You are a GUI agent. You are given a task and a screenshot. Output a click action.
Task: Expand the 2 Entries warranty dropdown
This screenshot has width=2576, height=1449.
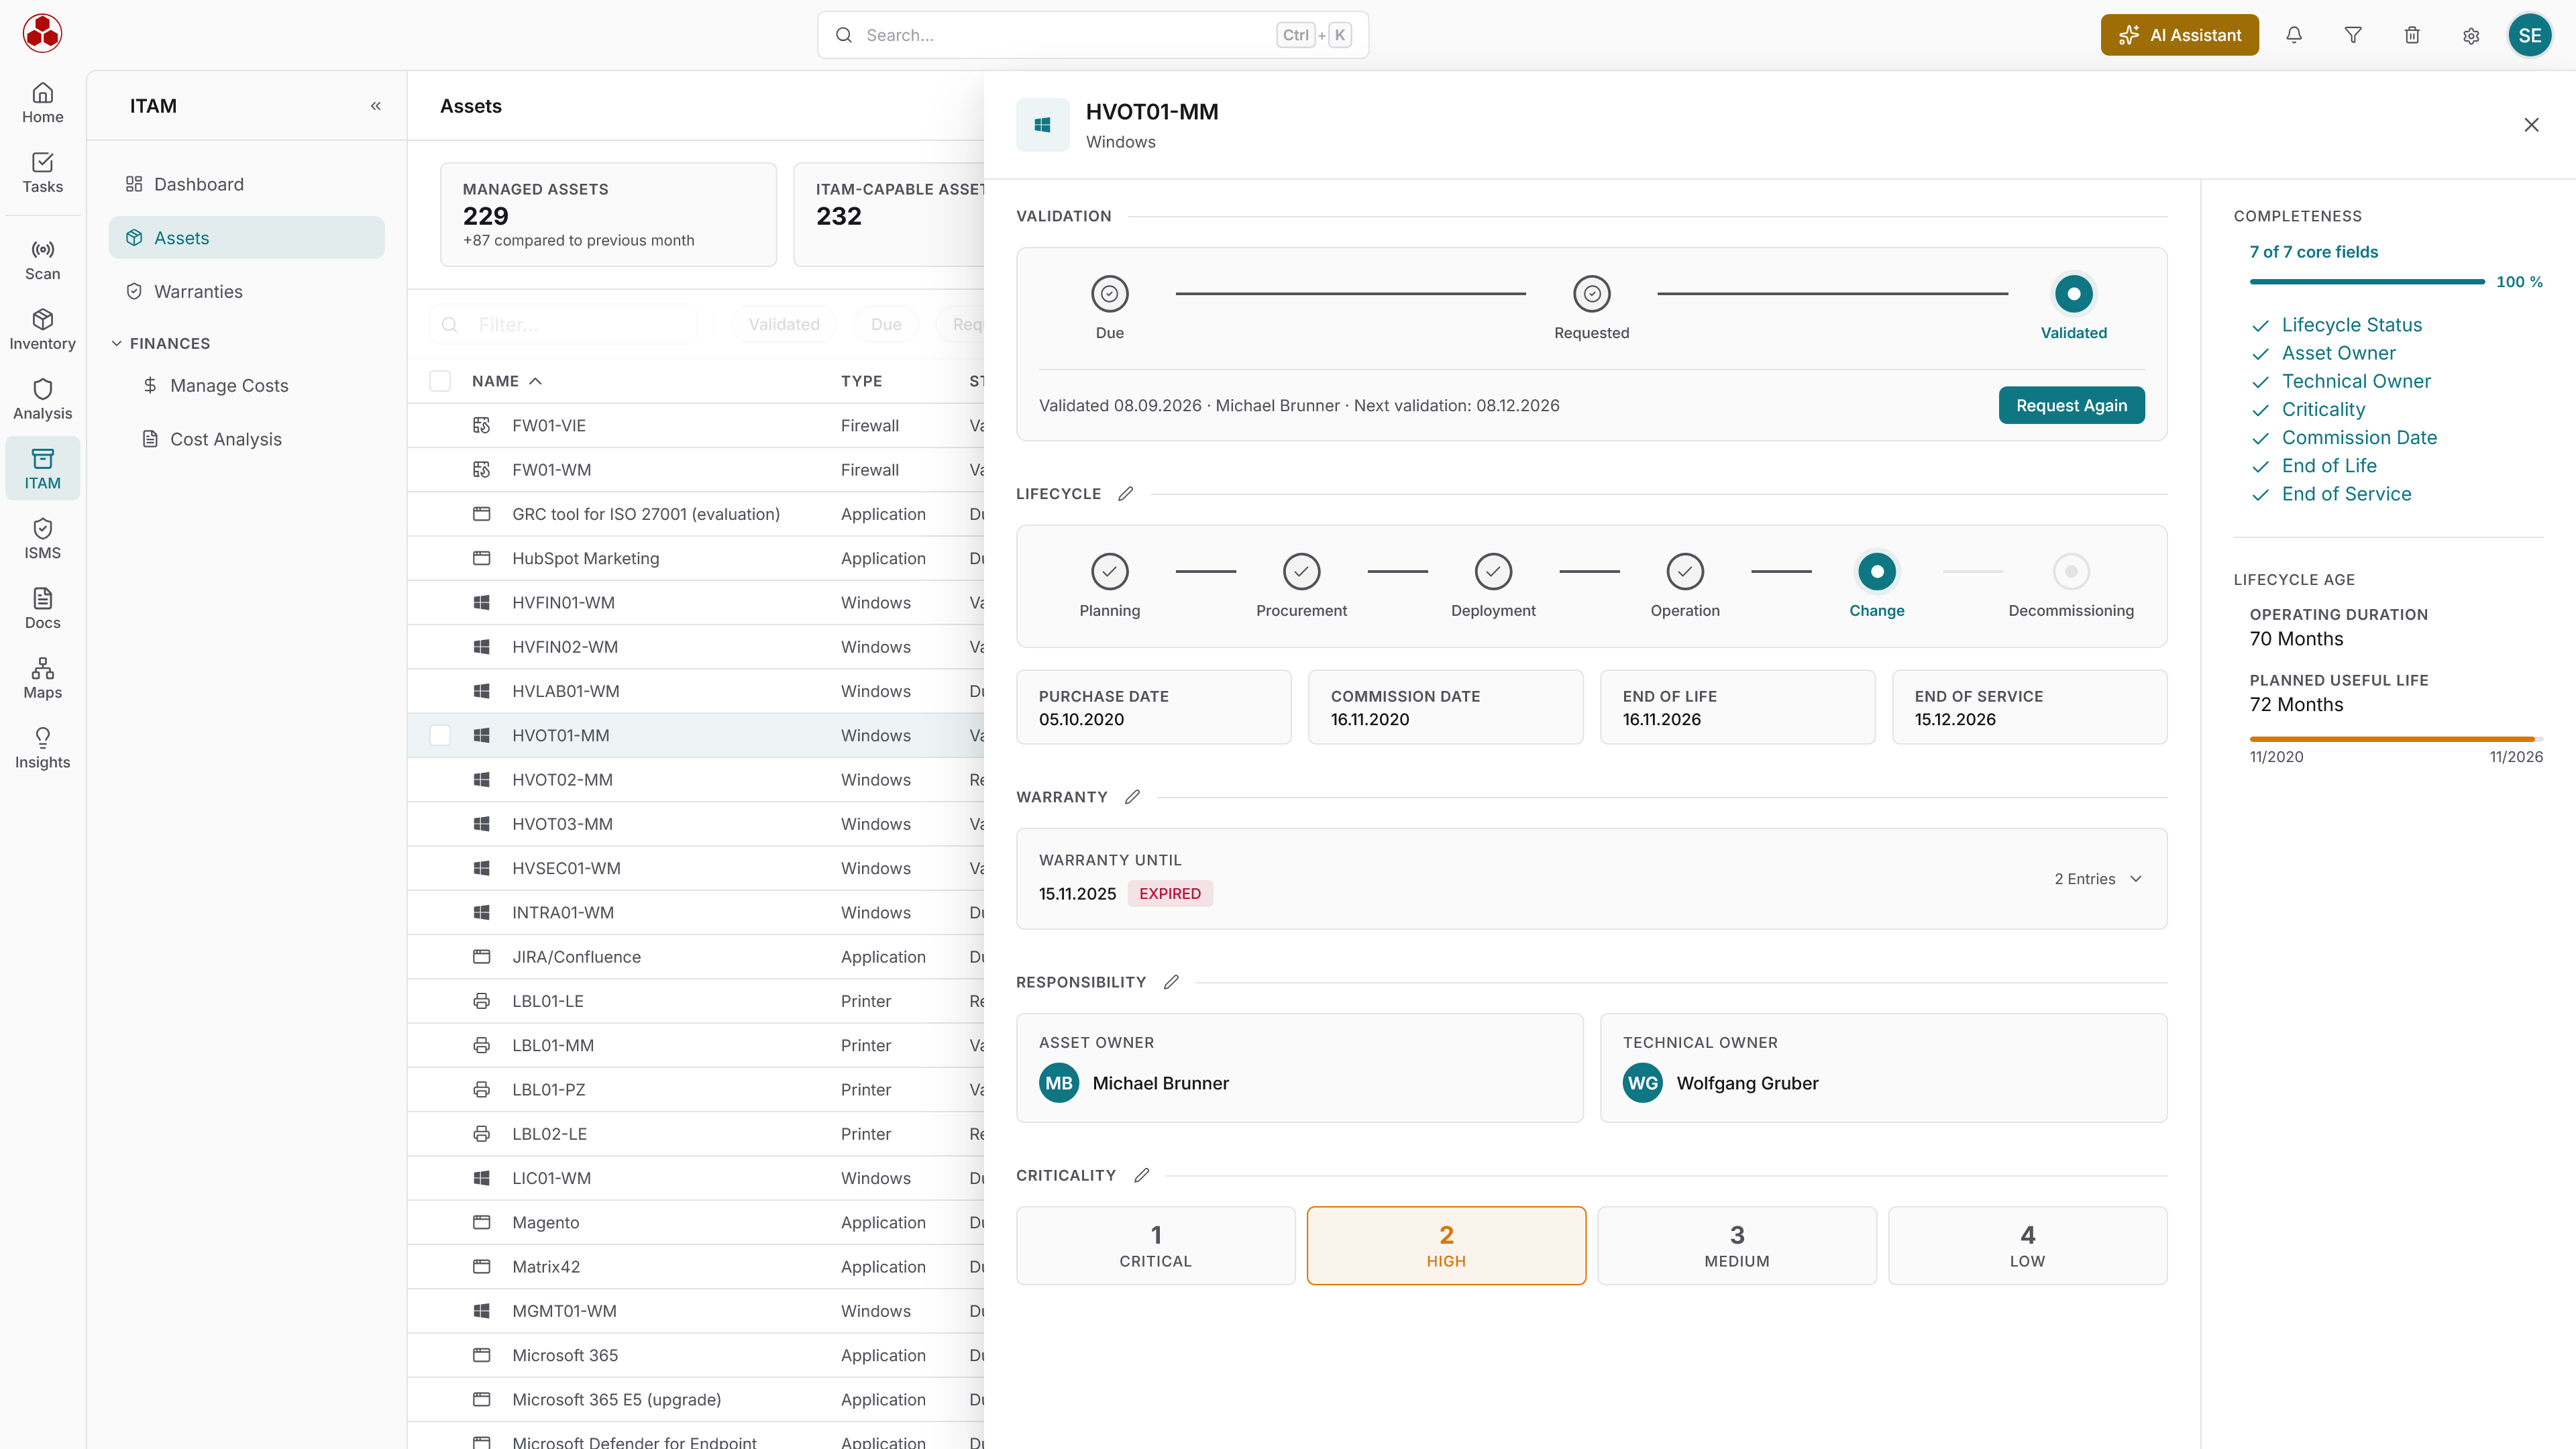click(2098, 879)
